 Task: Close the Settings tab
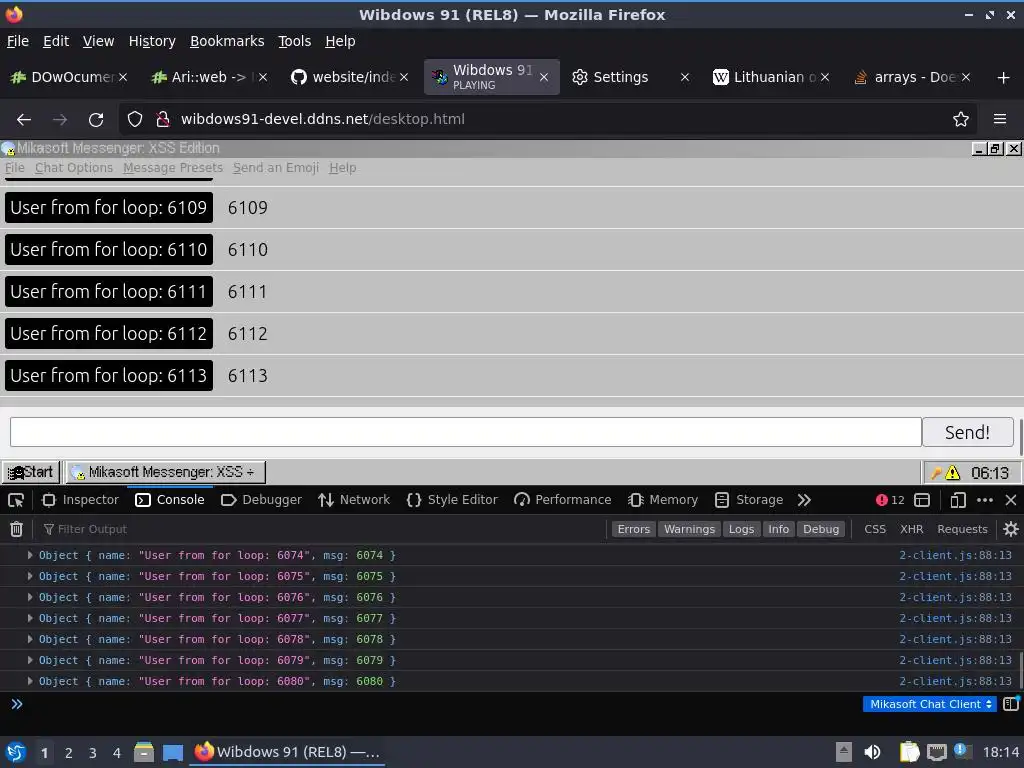685,77
